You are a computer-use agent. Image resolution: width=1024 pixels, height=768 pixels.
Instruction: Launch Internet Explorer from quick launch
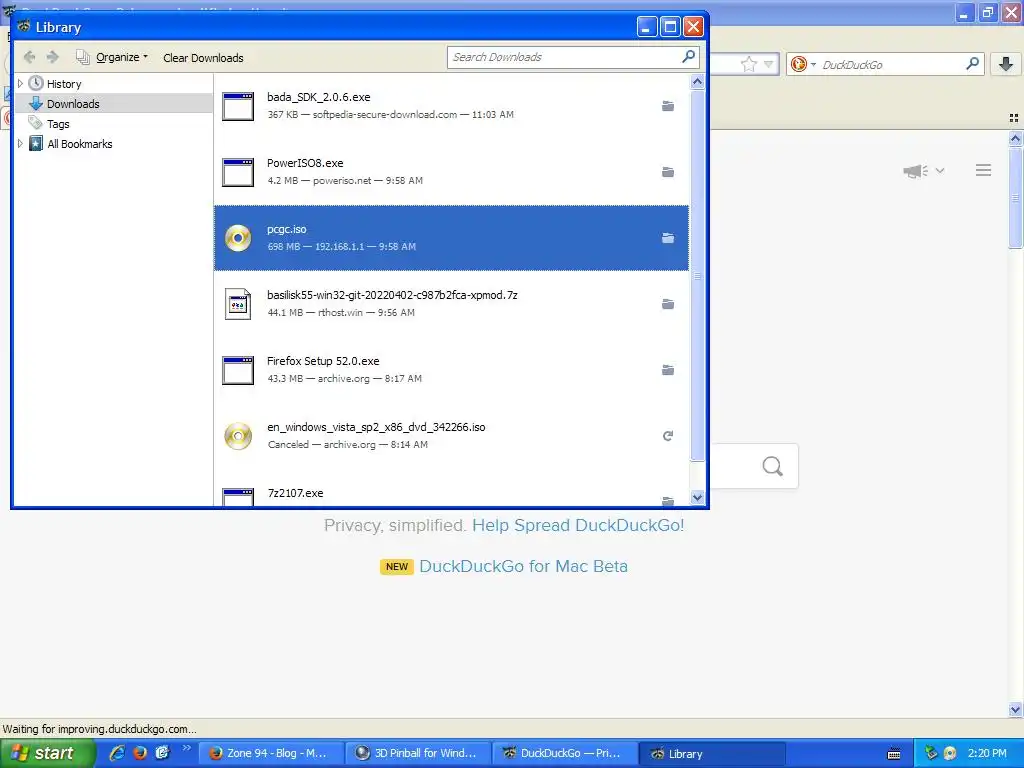pyautogui.click(x=118, y=753)
